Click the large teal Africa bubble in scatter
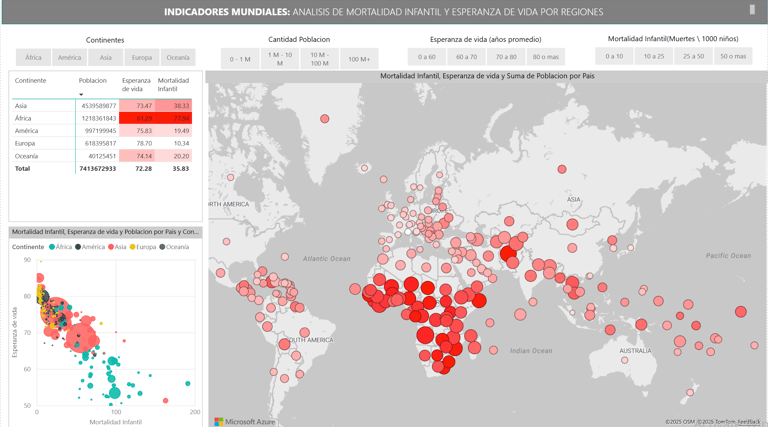The height and width of the screenshot is (427, 768). [115, 393]
